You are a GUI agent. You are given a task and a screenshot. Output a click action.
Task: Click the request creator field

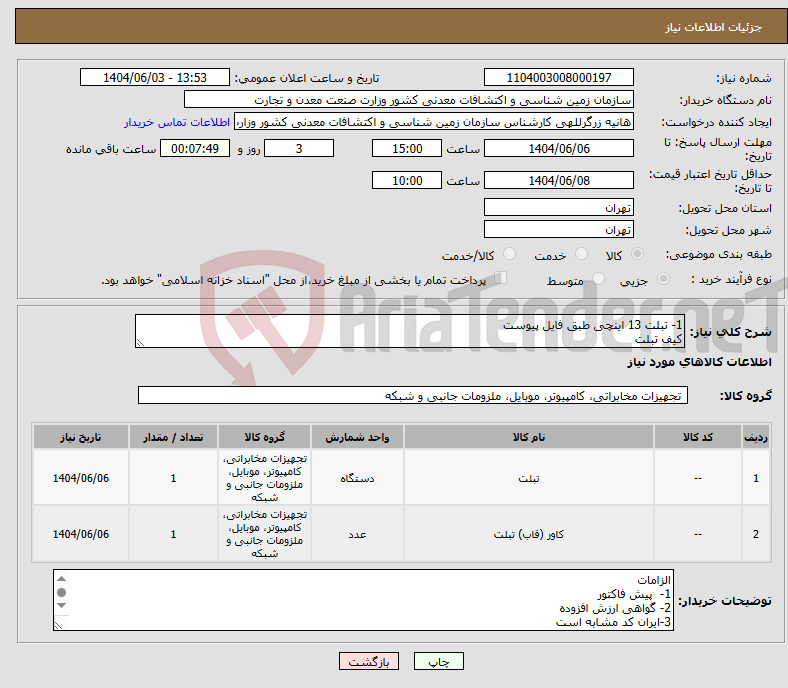coord(434,122)
